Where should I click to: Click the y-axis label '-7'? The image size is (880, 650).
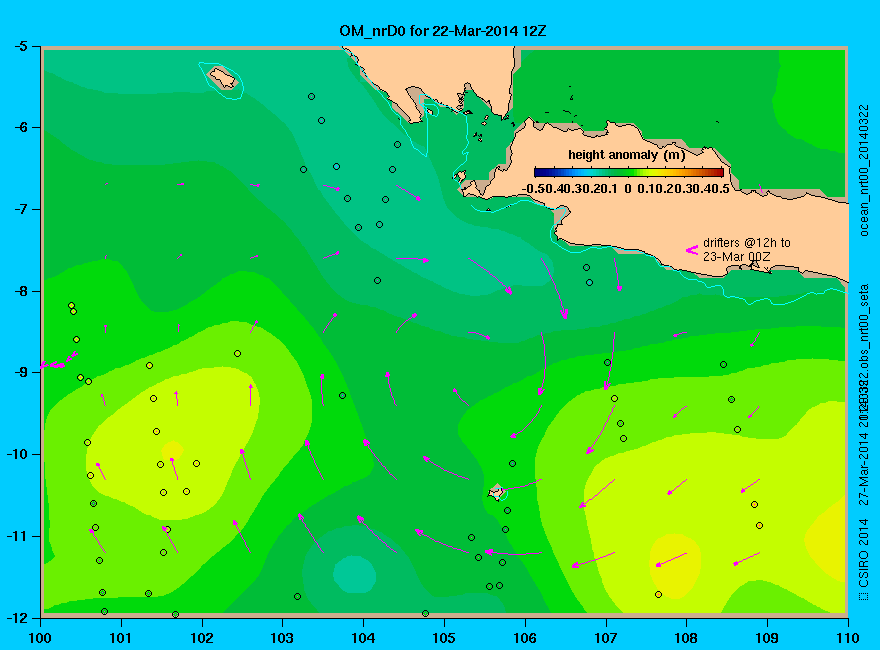pyautogui.click(x=21, y=209)
